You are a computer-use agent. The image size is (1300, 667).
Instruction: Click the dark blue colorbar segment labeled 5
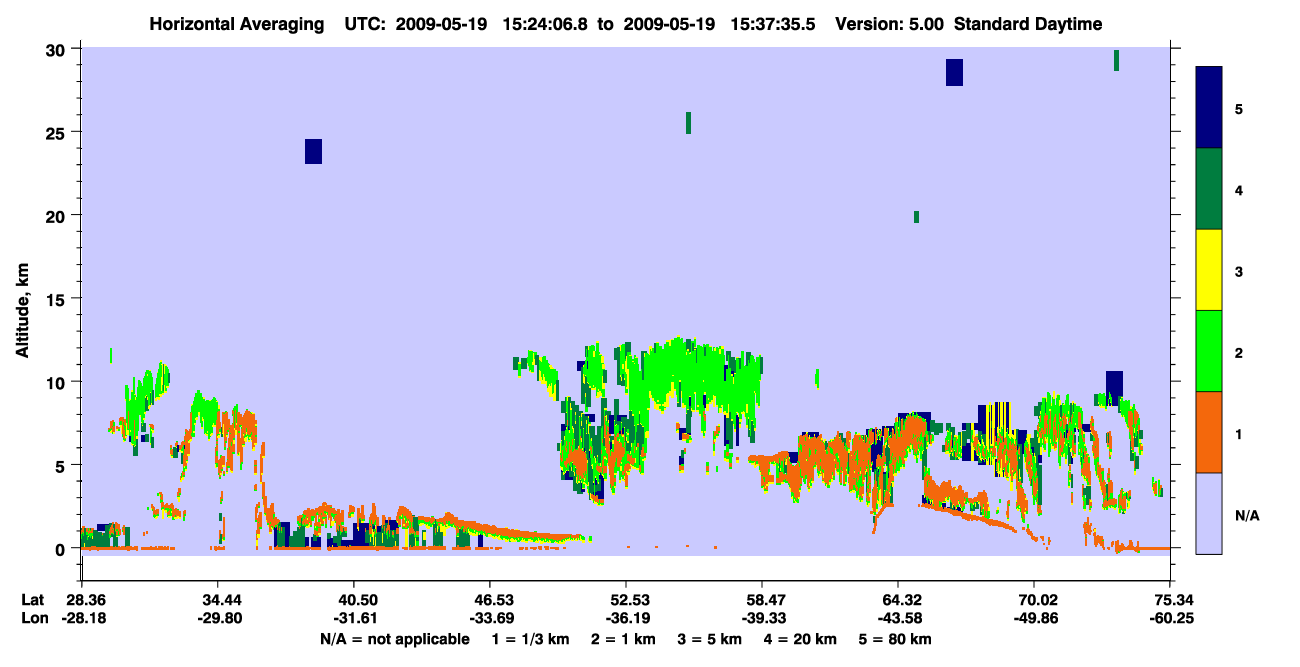(x=1209, y=108)
